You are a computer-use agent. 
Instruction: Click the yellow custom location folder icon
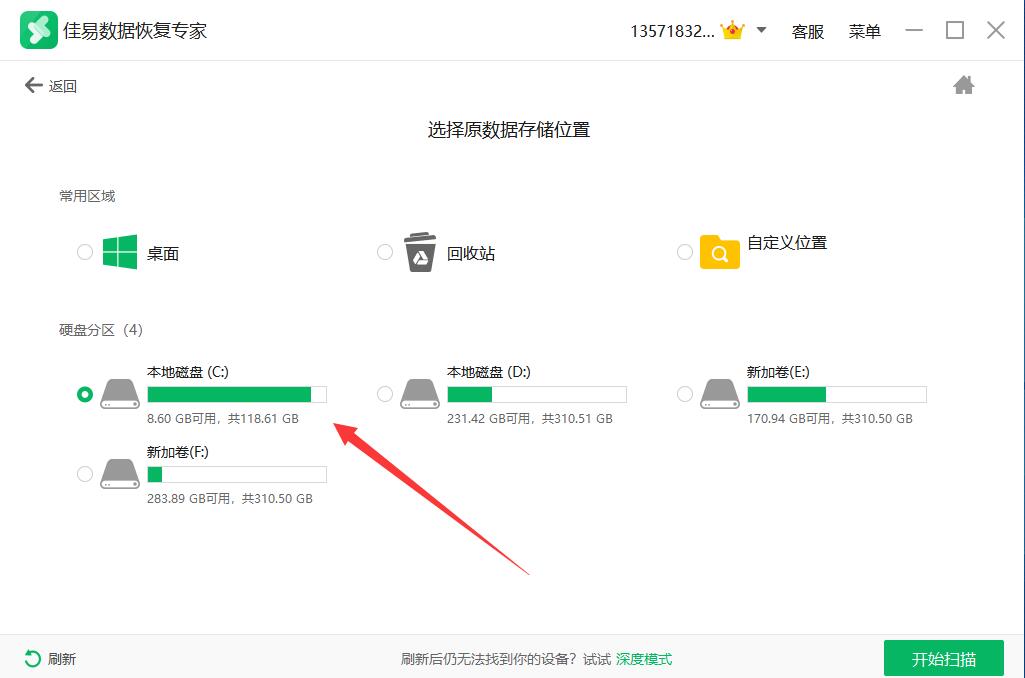coord(720,252)
